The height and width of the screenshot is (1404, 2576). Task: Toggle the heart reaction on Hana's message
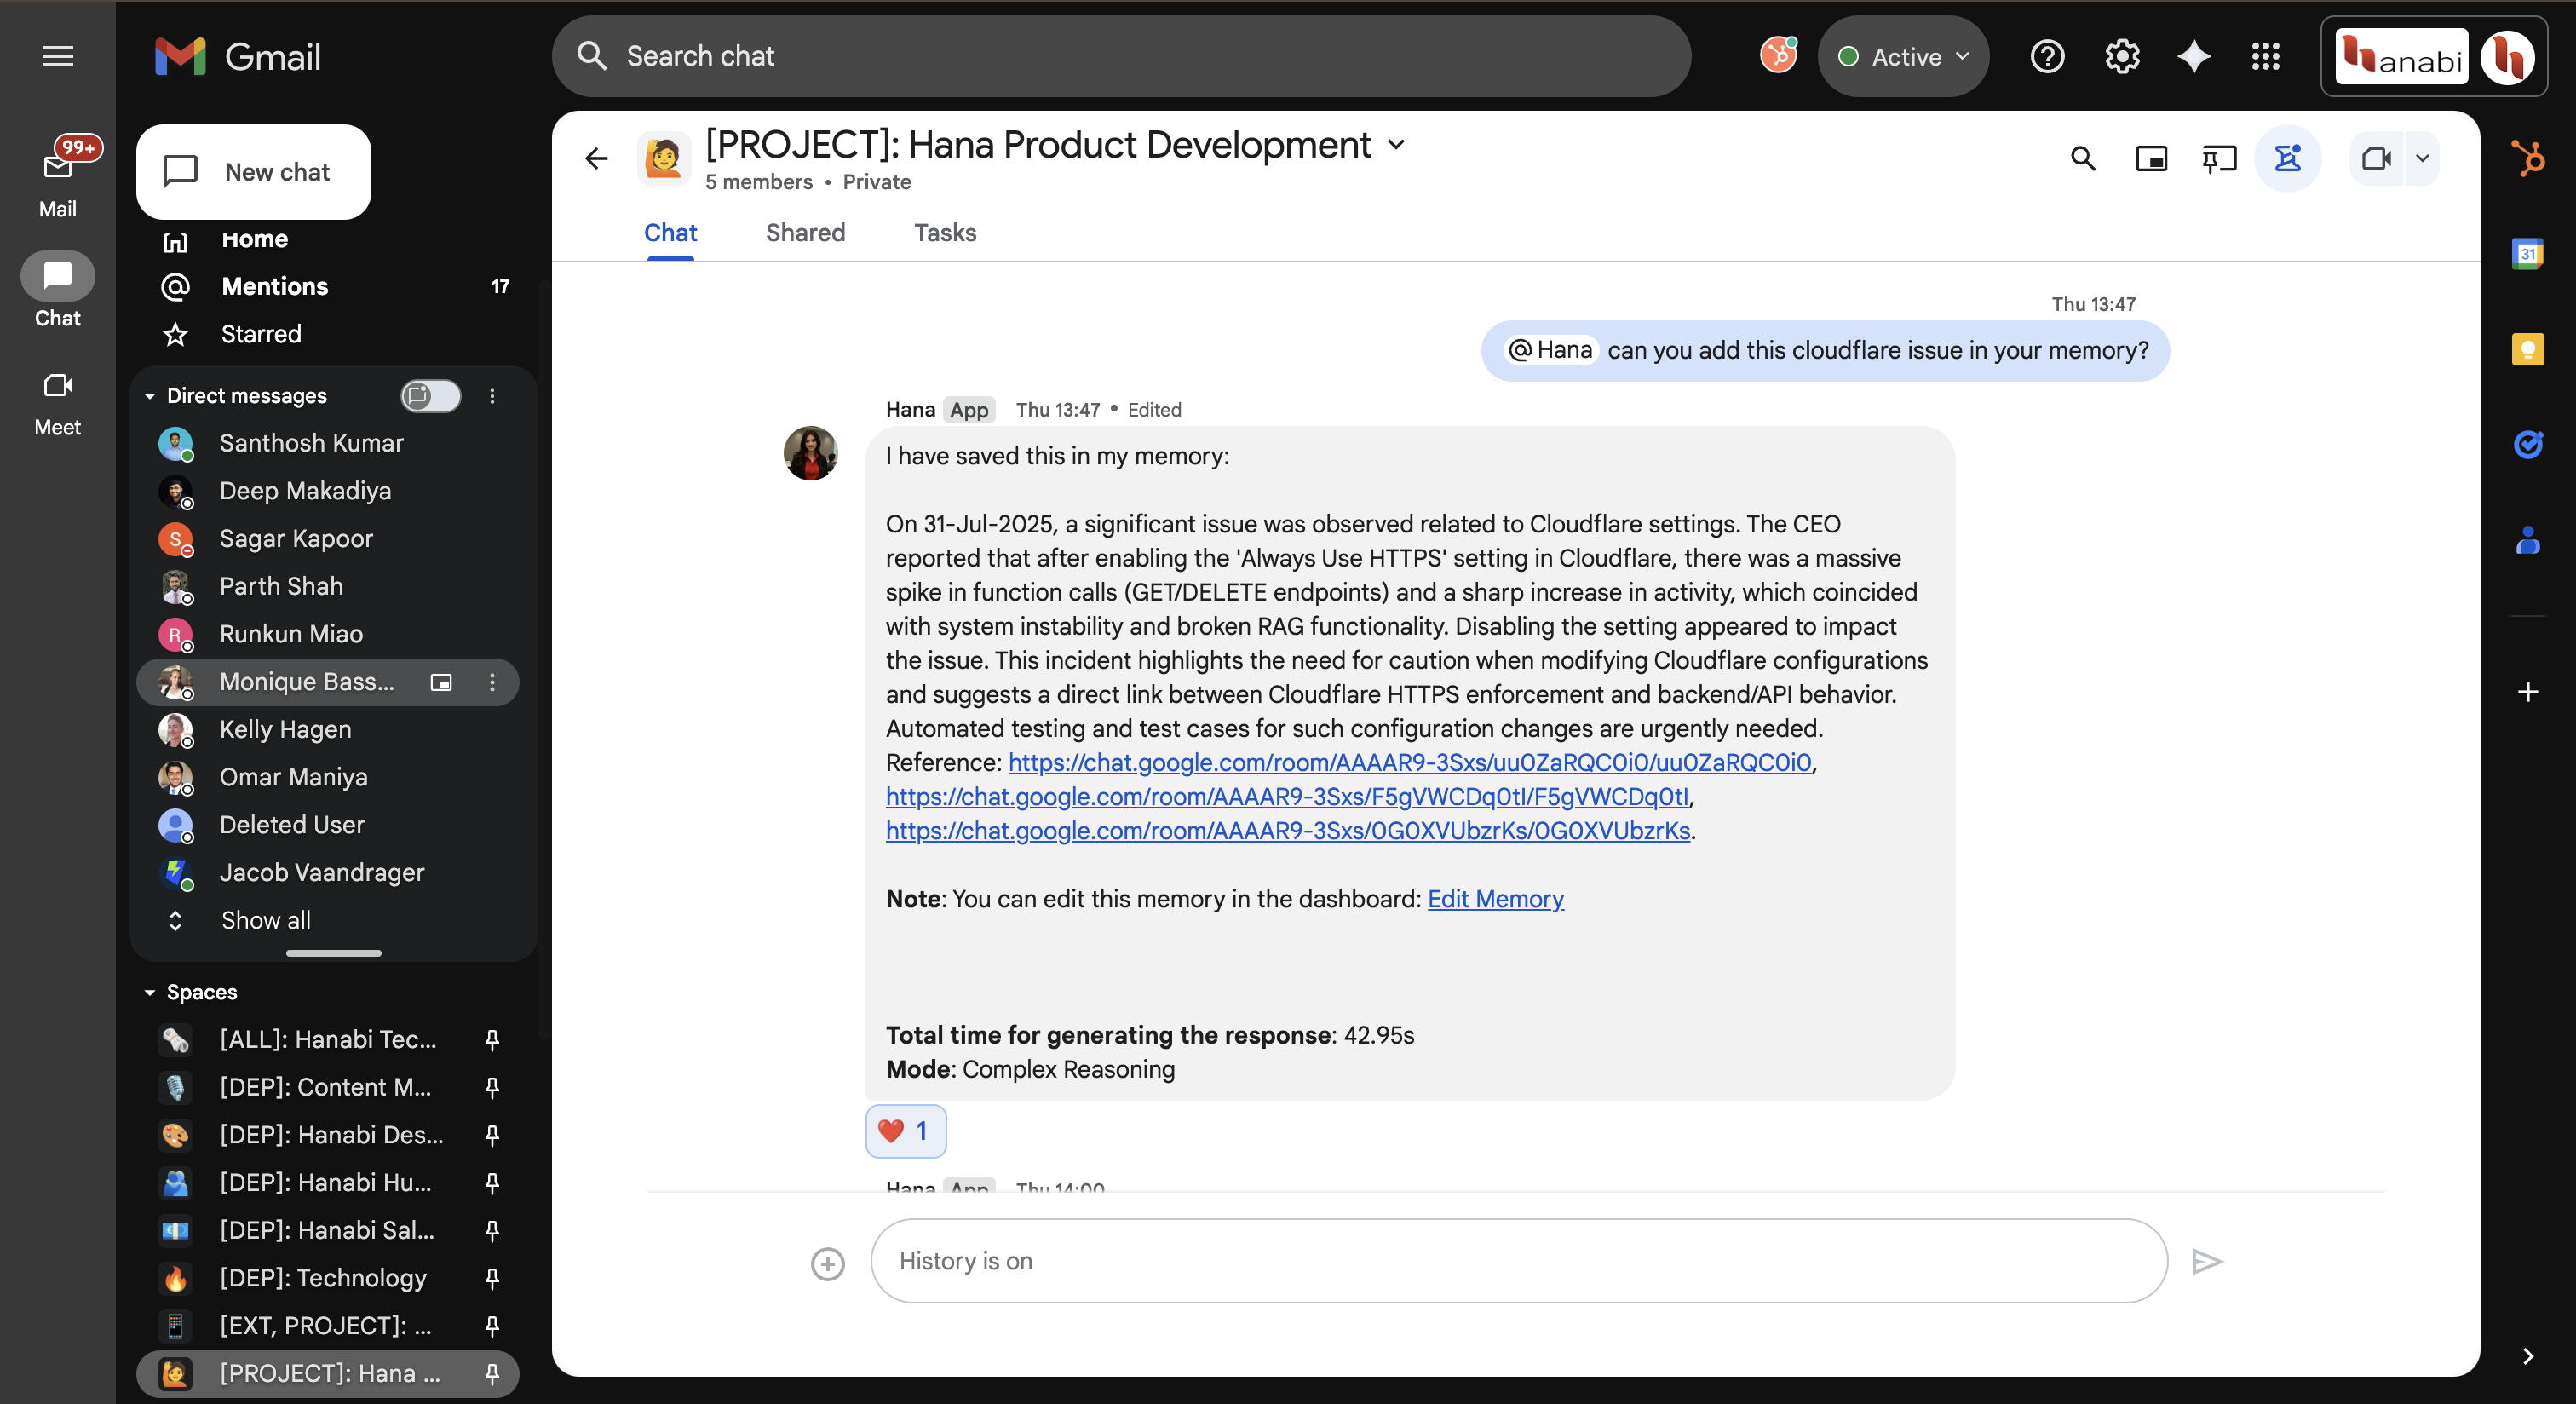tap(905, 1131)
